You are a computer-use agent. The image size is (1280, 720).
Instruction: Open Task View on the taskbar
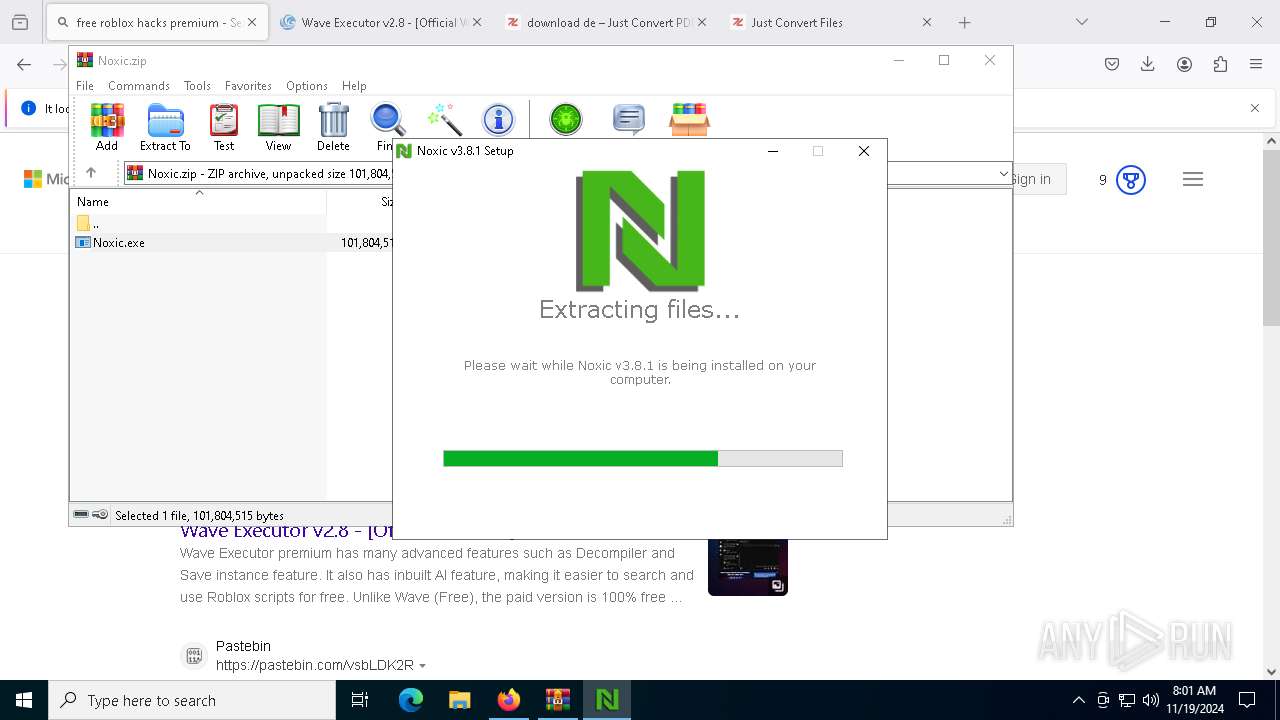point(360,700)
